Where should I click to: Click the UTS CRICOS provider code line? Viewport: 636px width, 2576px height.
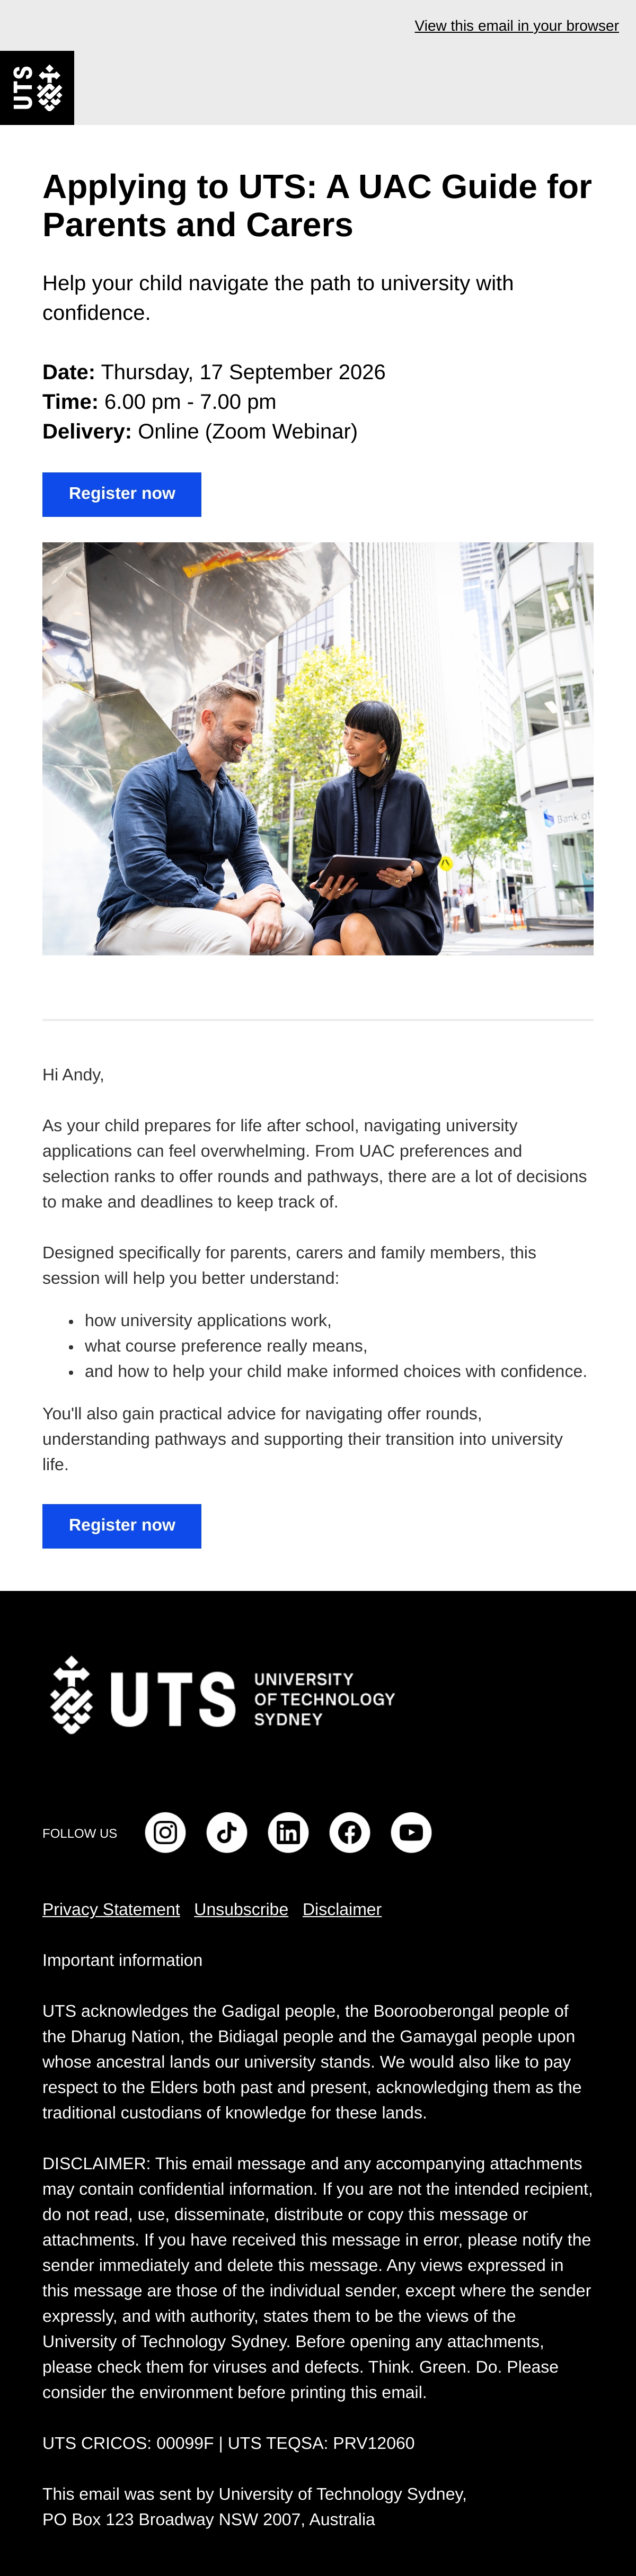(228, 2443)
